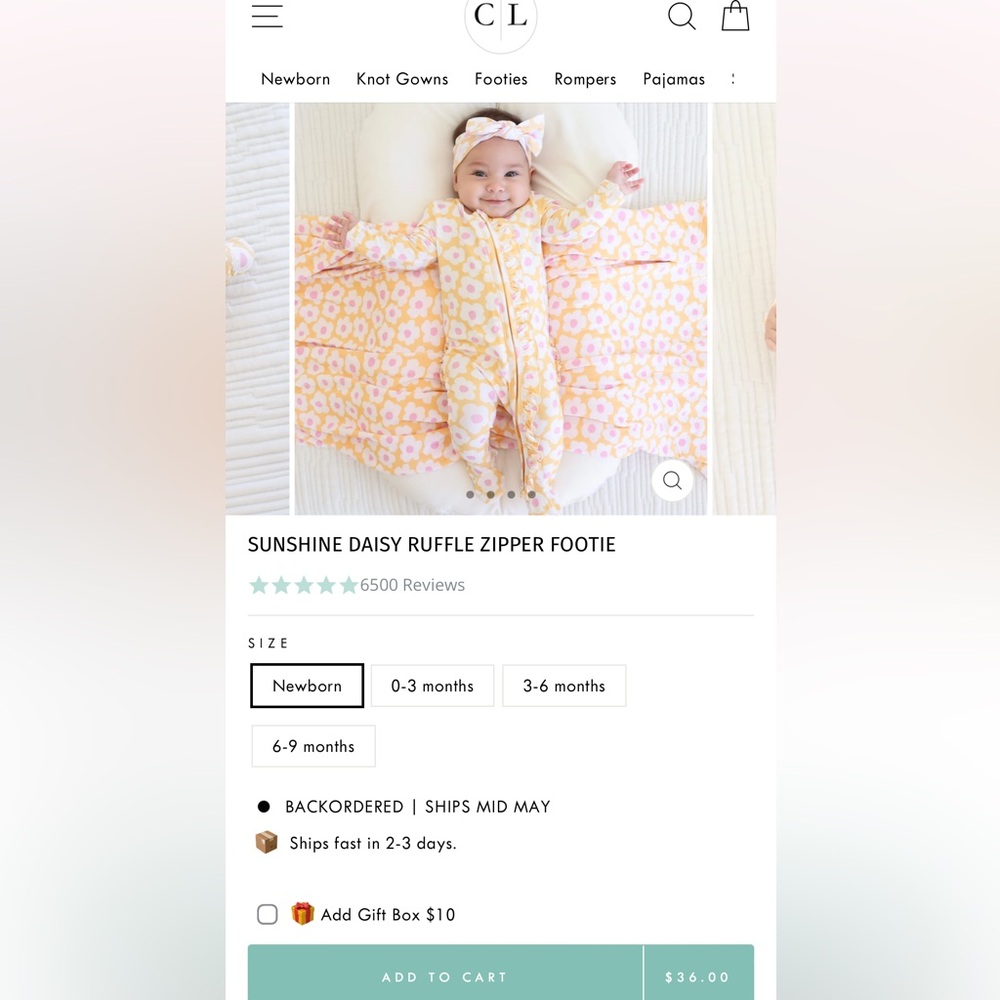Go to the Knot Gowns category

(x=402, y=79)
